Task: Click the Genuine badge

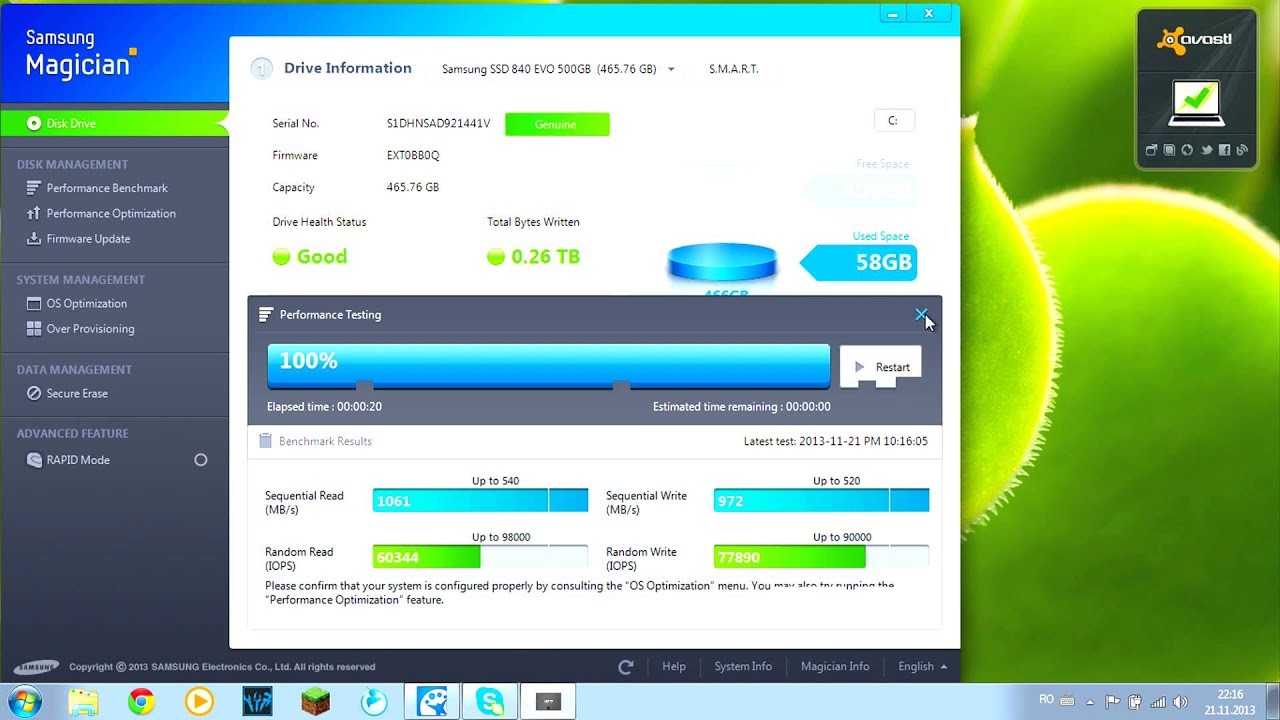Action: click(x=557, y=124)
